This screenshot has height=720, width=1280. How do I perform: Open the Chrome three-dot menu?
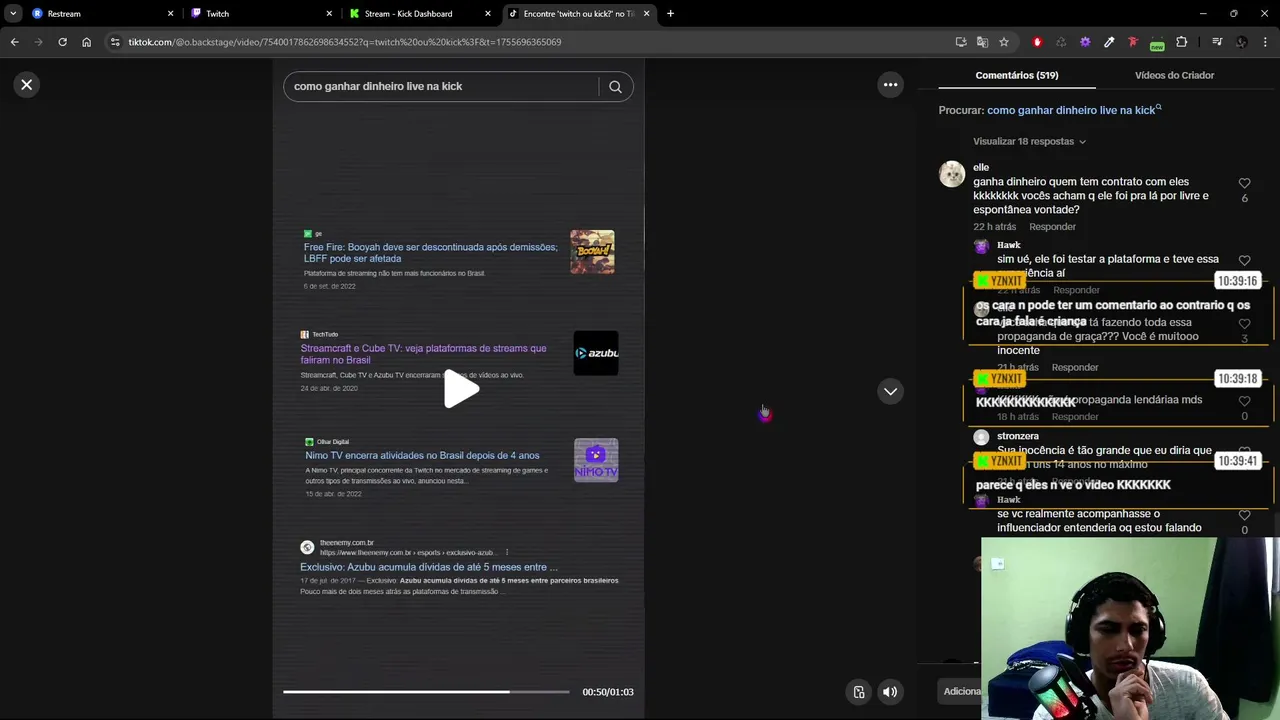click(x=1266, y=42)
